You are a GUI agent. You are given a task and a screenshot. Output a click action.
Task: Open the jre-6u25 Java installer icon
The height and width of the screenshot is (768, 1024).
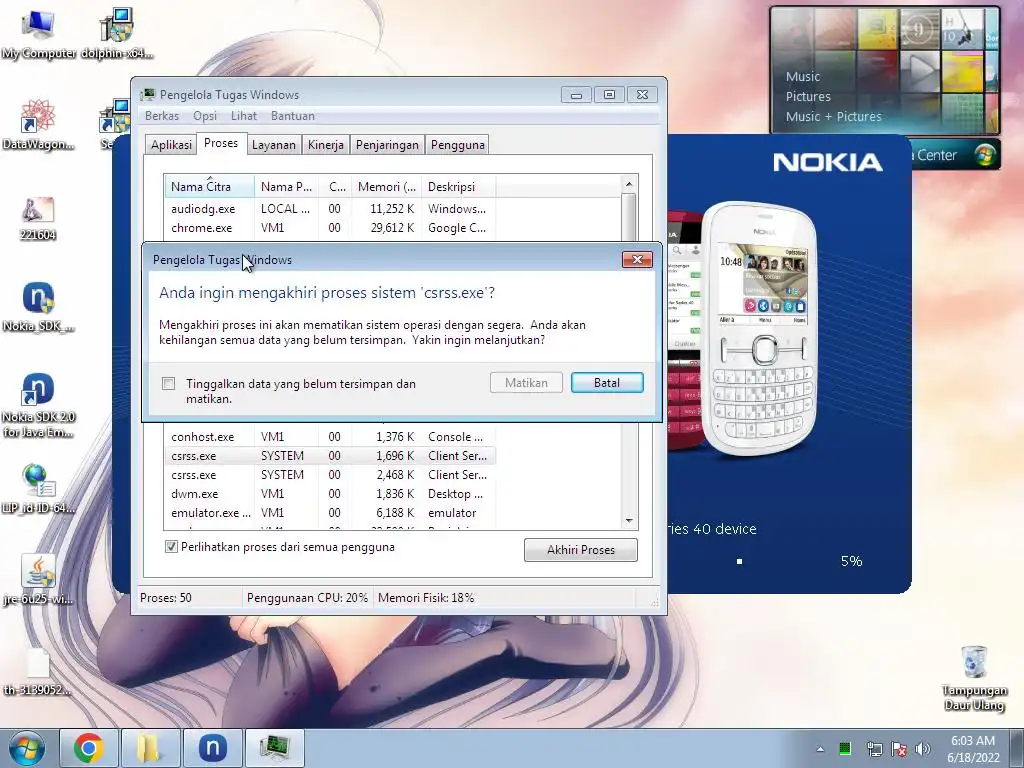pyautogui.click(x=38, y=580)
